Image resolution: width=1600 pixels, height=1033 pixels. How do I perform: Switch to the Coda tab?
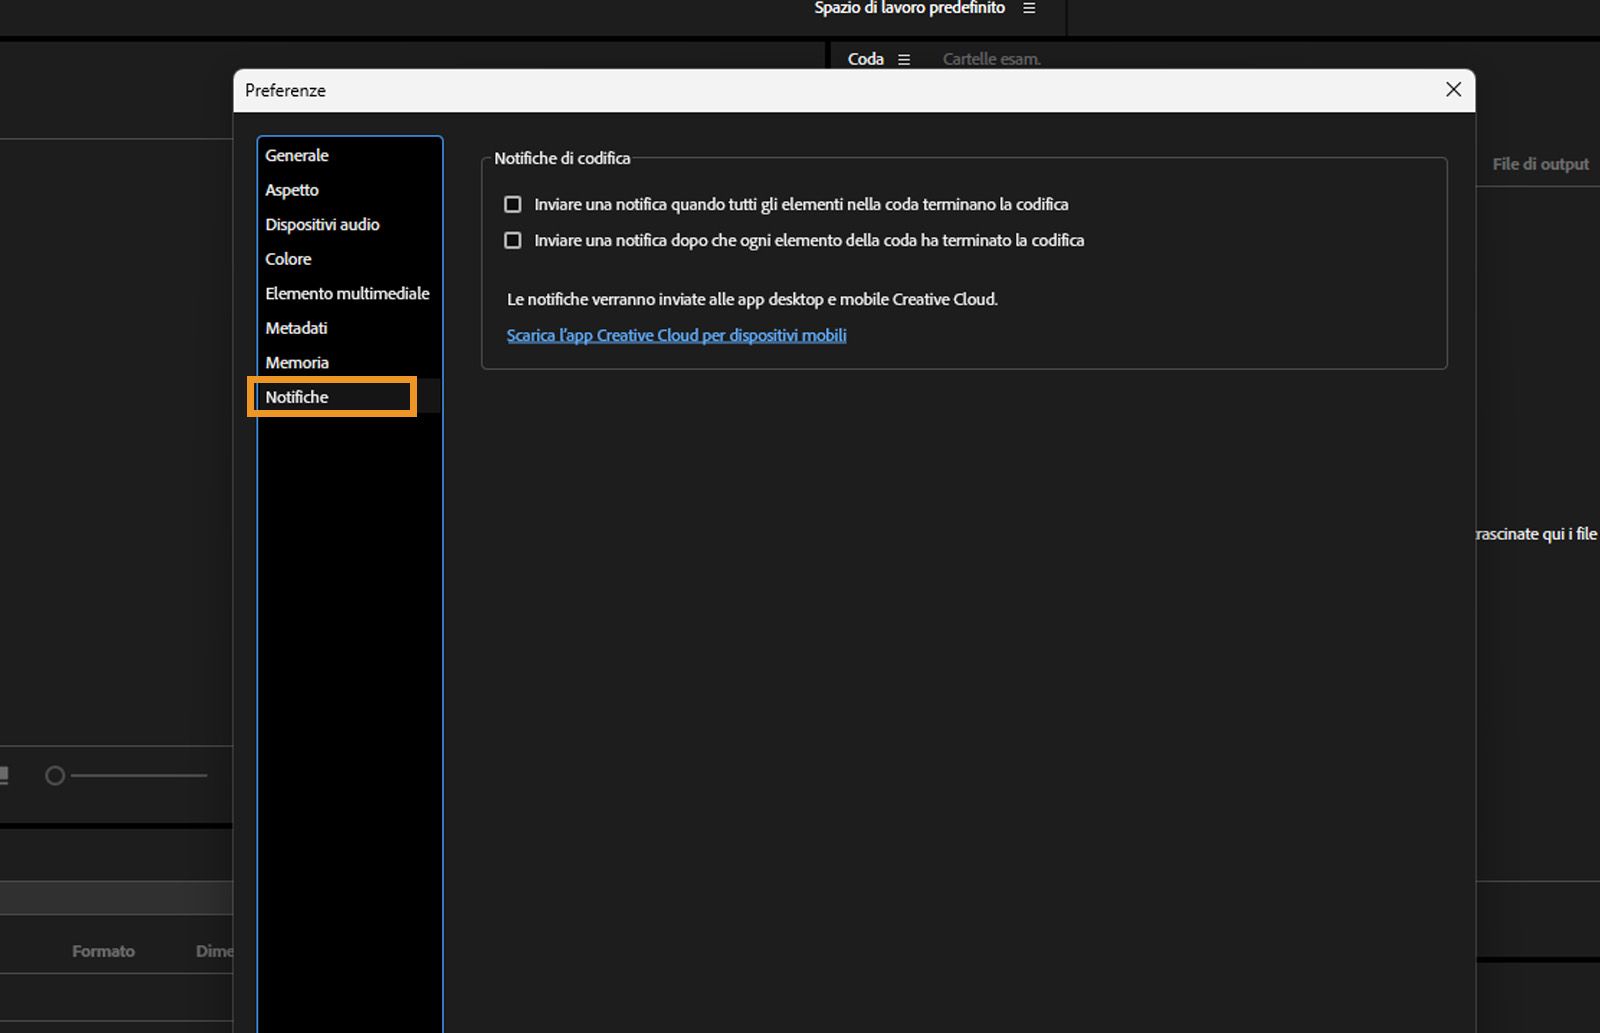coord(866,59)
